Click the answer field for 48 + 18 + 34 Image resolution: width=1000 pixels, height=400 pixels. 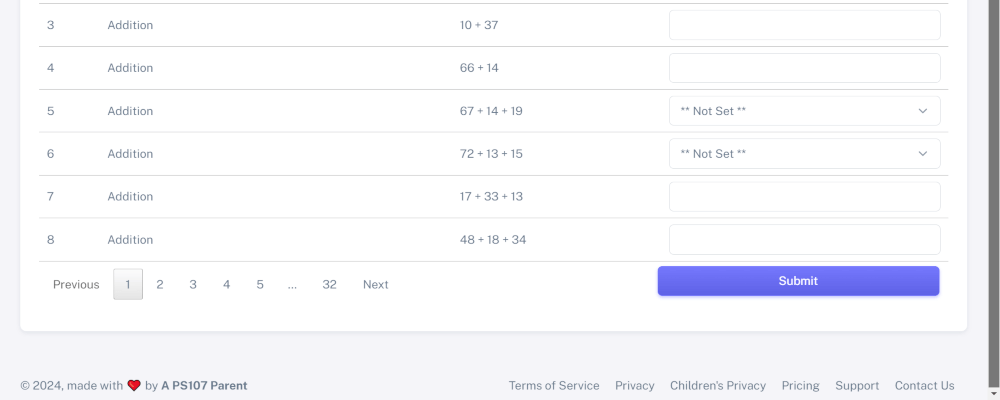click(x=804, y=240)
